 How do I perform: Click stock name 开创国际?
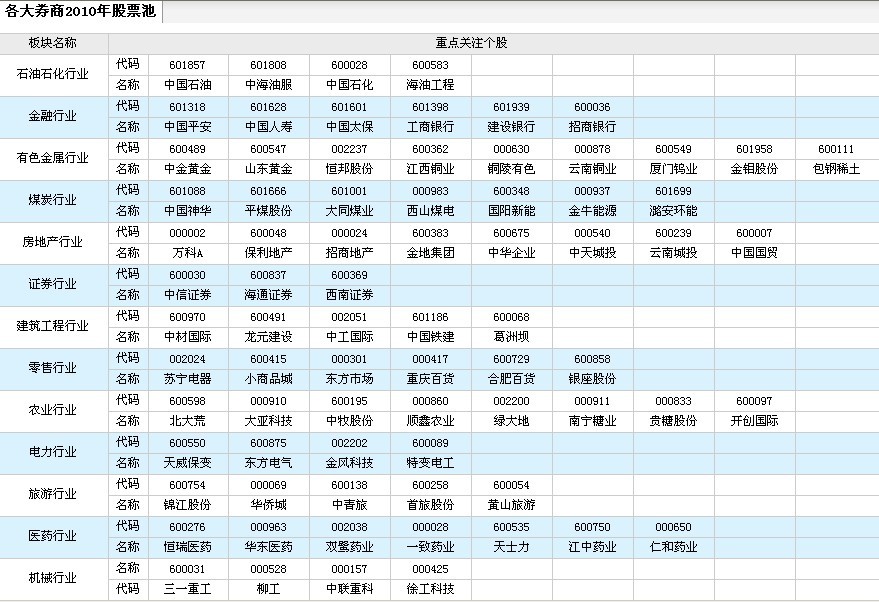coord(755,422)
